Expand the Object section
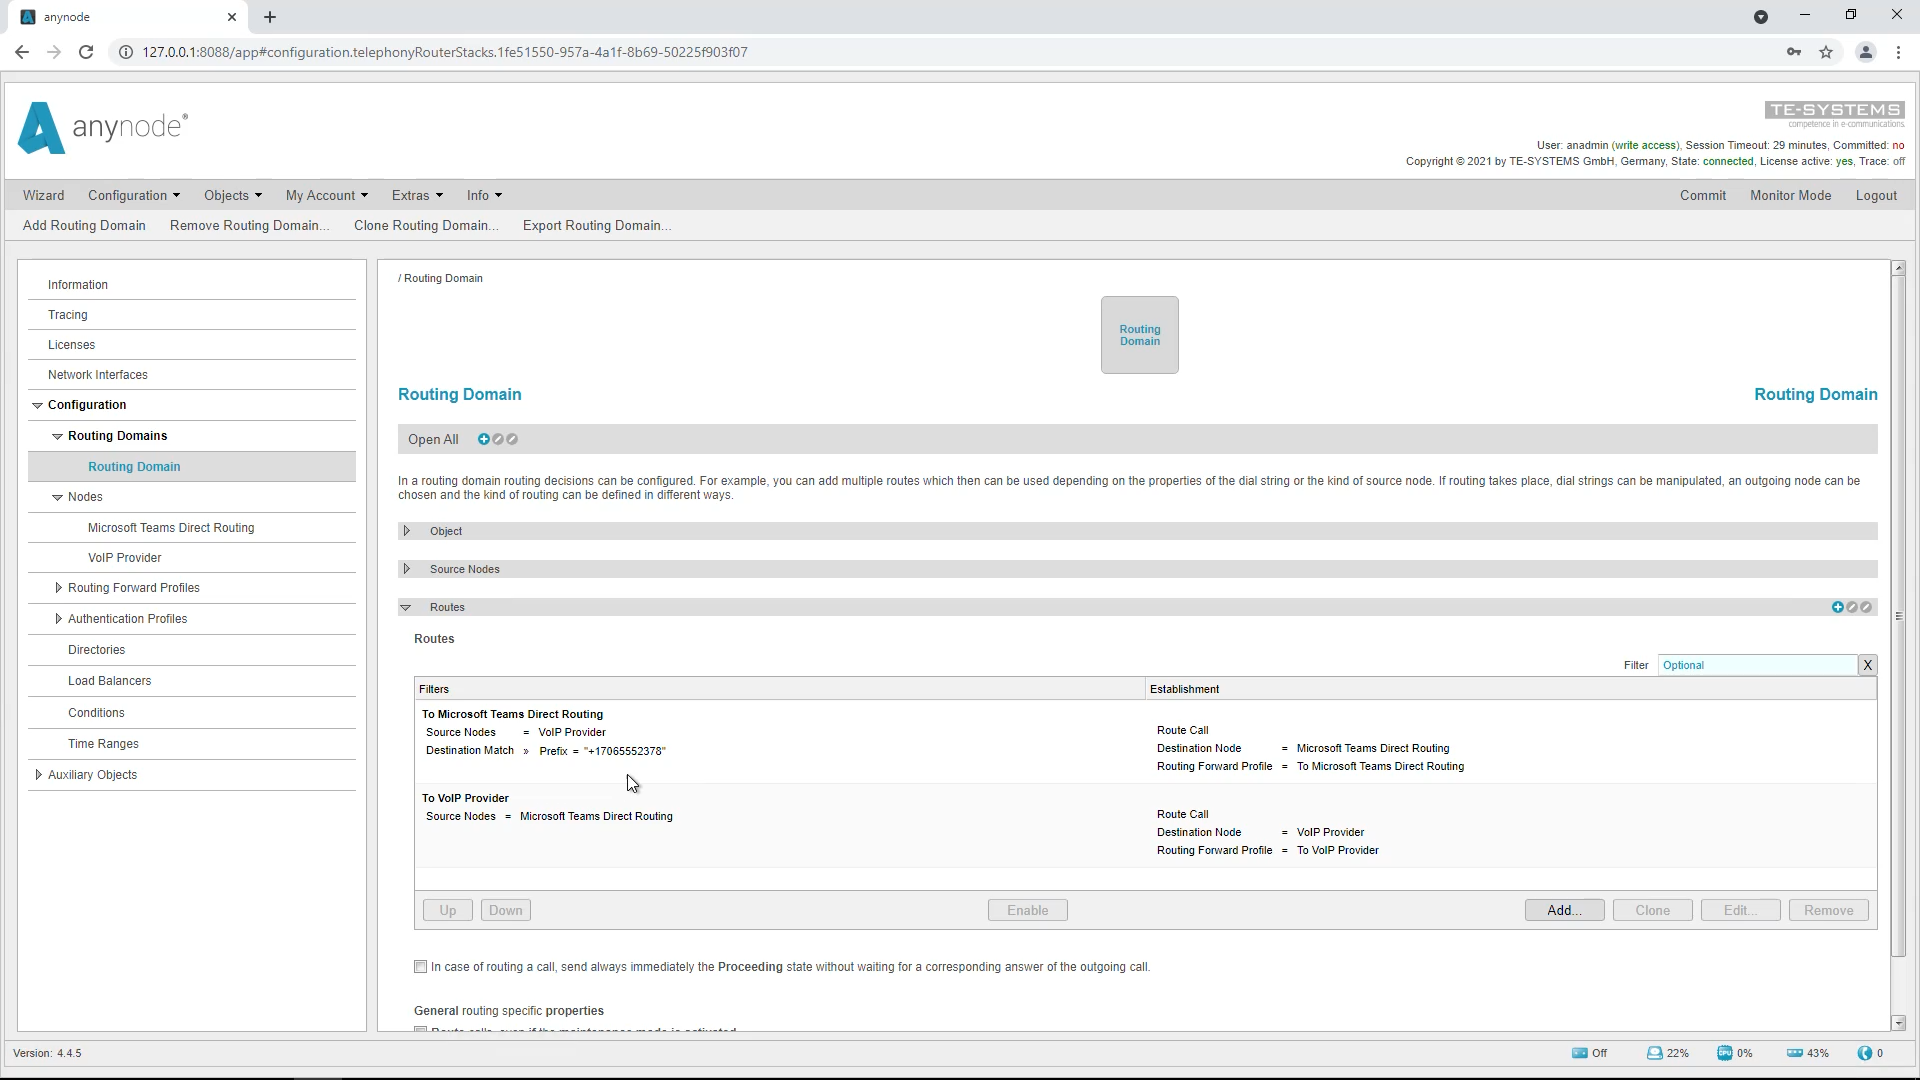Image resolution: width=1920 pixels, height=1080 pixels. pyautogui.click(x=407, y=531)
